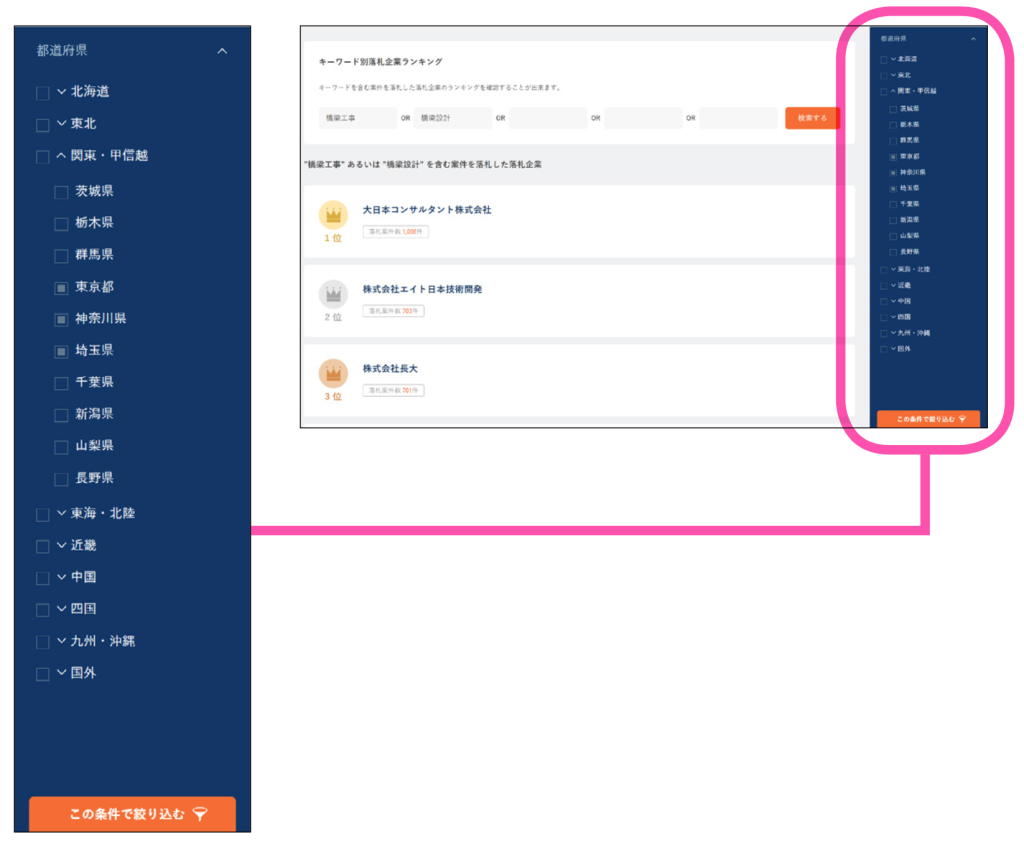The image size is (1024, 844).
Task: Check the 東北 region checkbox in large sidebar
Action: pyautogui.click(x=42, y=125)
